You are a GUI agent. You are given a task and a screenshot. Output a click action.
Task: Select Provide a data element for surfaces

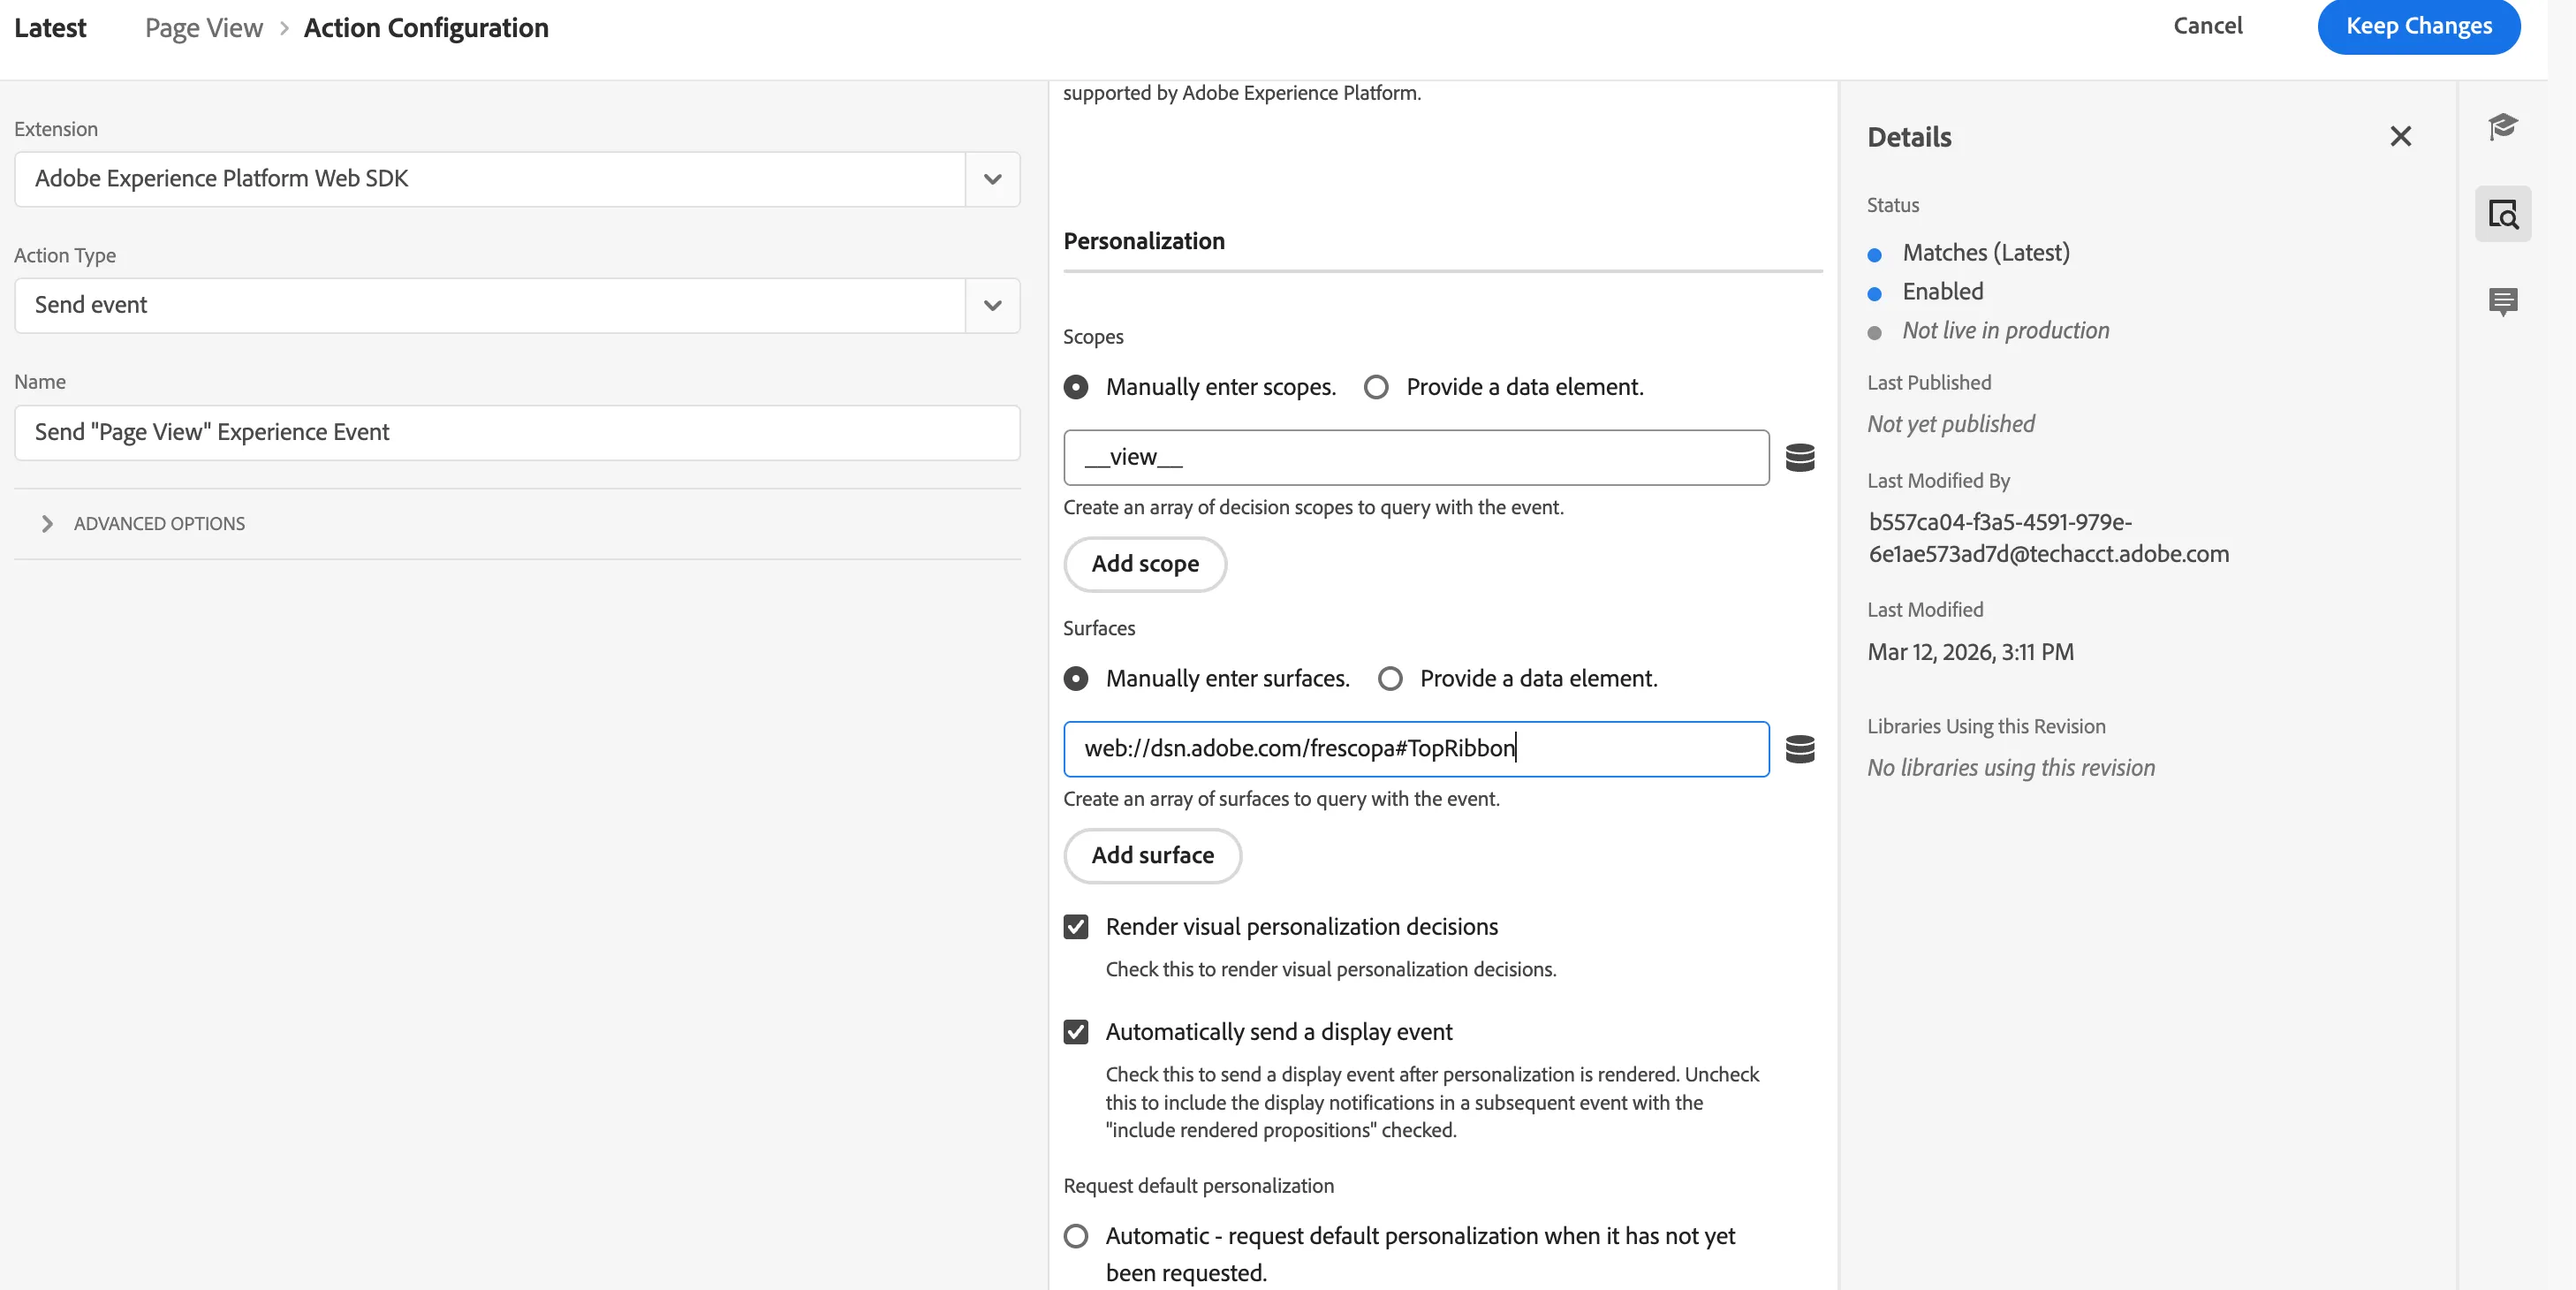[1390, 679]
